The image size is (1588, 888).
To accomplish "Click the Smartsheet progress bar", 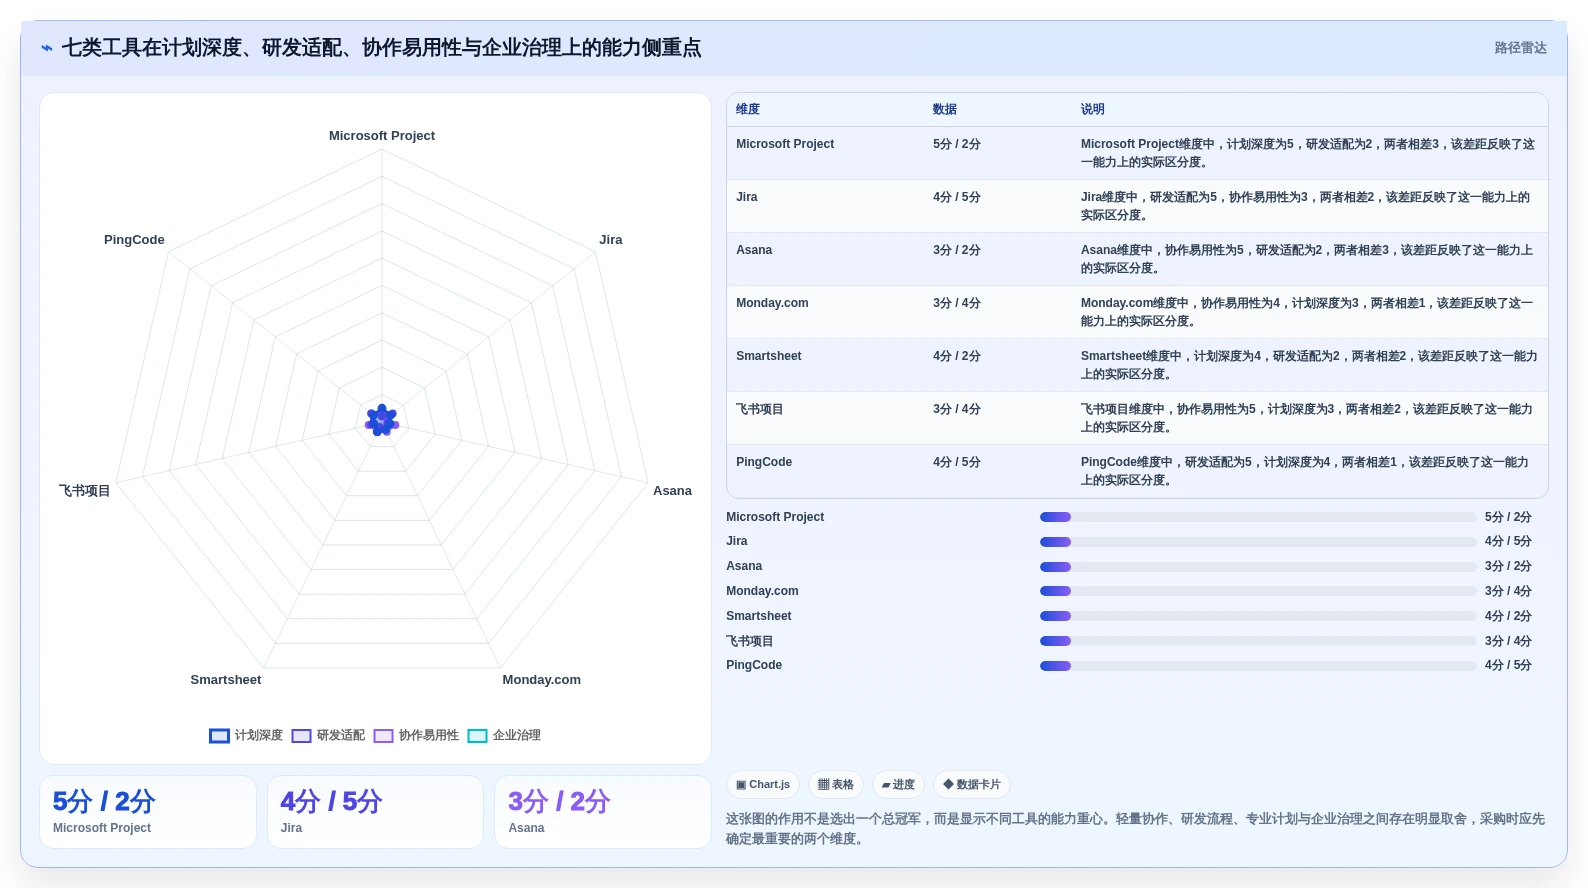I will pos(1258,616).
